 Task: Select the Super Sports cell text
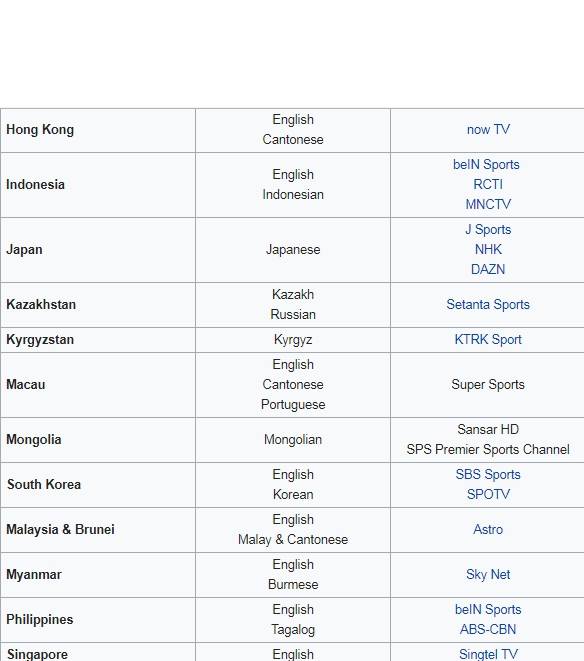tap(488, 384)
